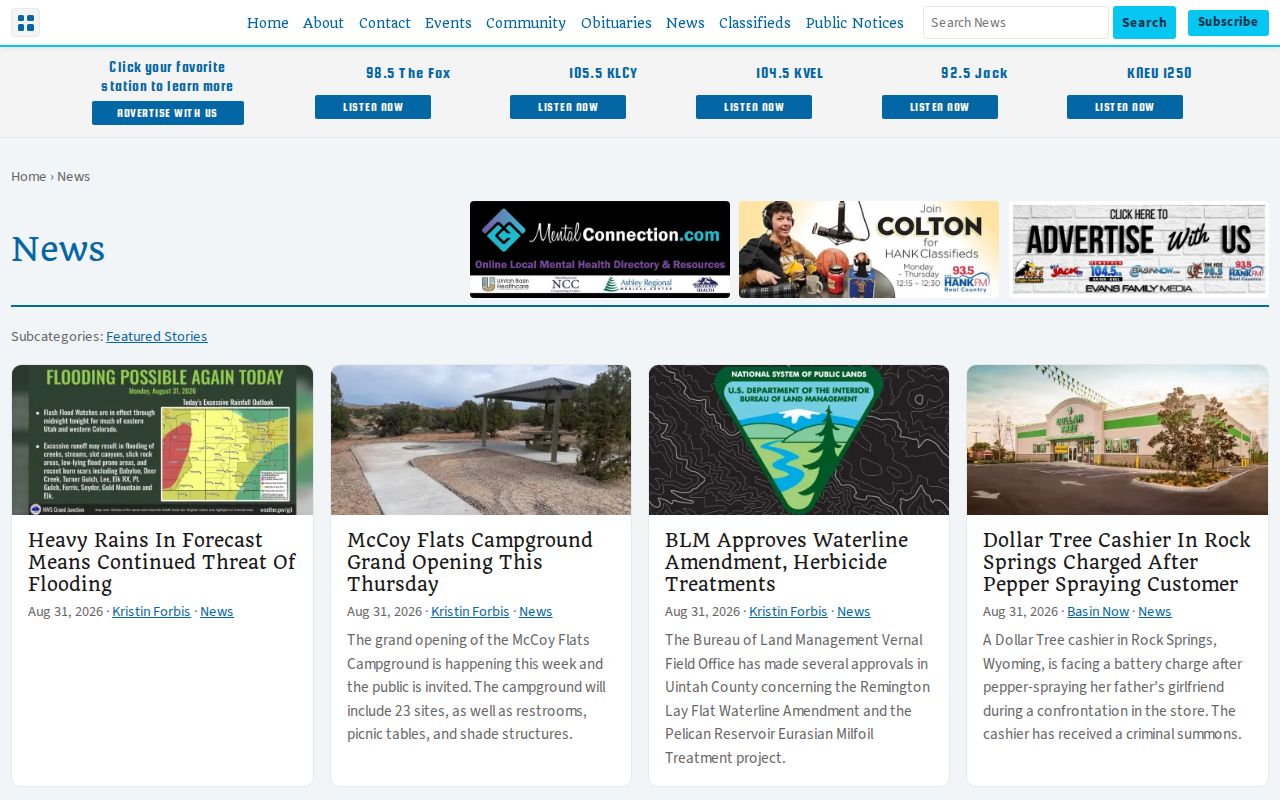Click Home in the breadcrumb
Screen dimensions: 1280x800
pos(28,176)
